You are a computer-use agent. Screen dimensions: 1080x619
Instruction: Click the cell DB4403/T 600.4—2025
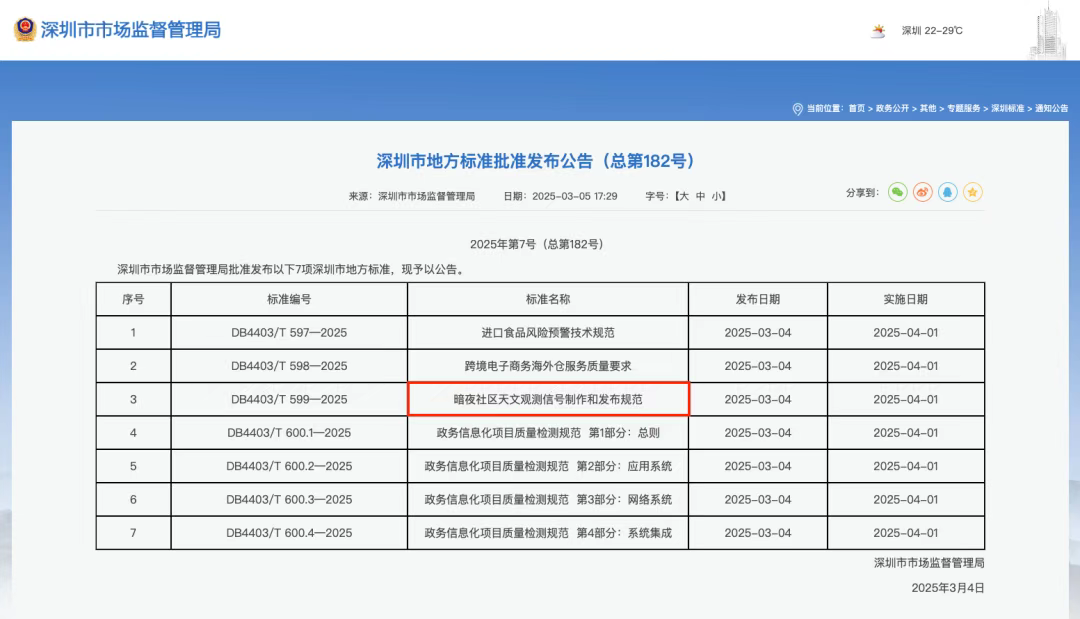click(289, 533)
